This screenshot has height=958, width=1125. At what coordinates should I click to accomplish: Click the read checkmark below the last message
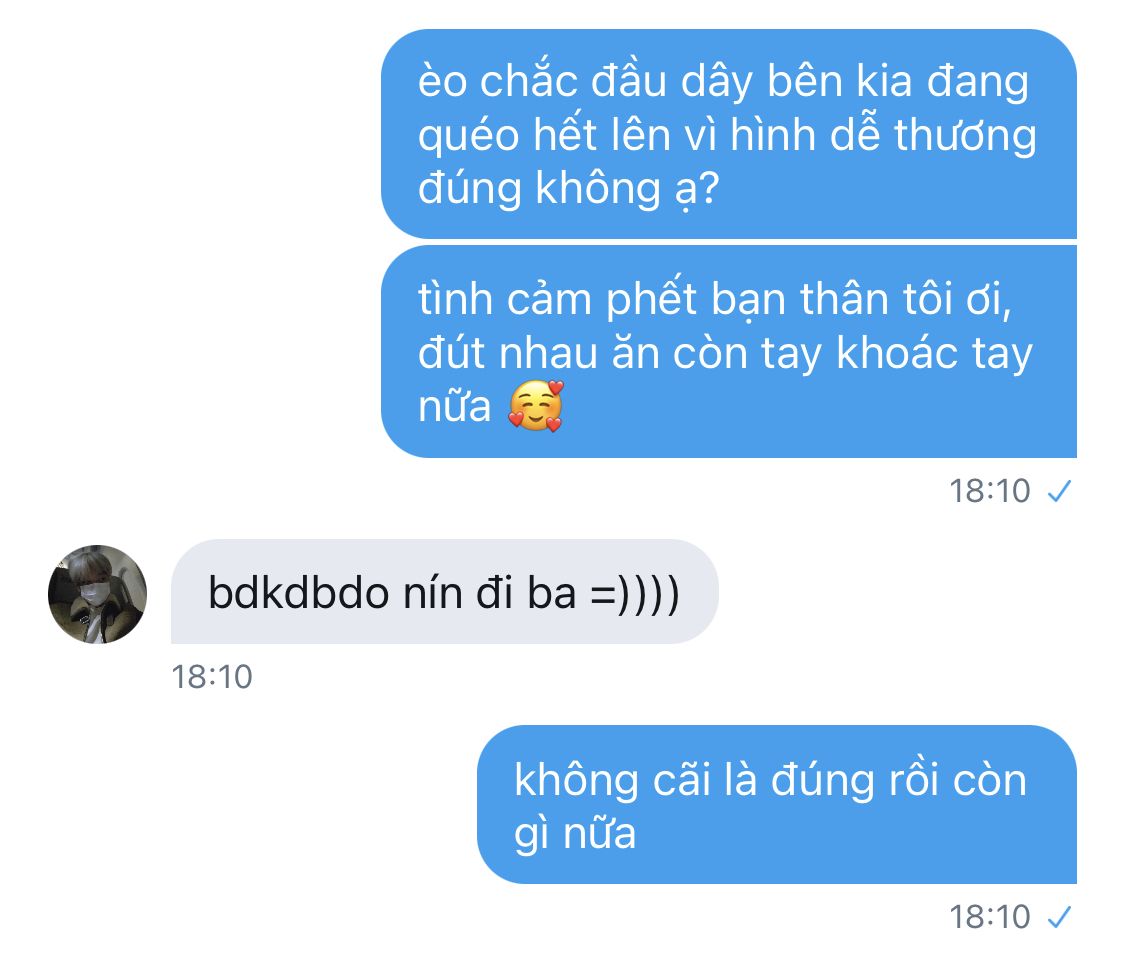[x=1059, y=917]
